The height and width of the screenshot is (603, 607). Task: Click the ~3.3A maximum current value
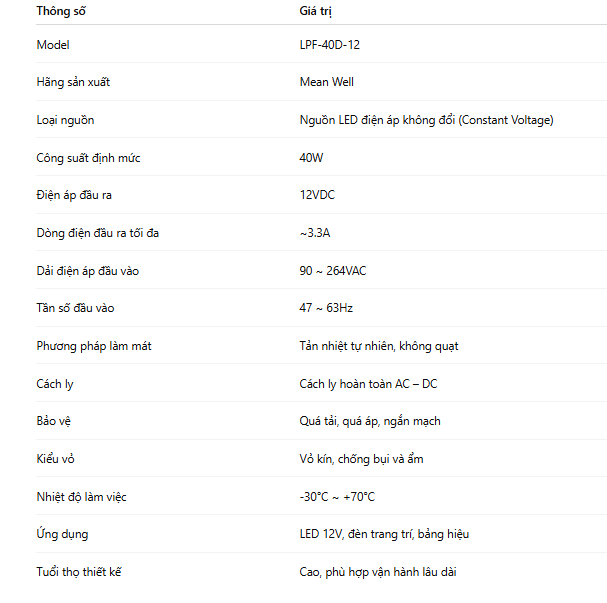point(314,233)
